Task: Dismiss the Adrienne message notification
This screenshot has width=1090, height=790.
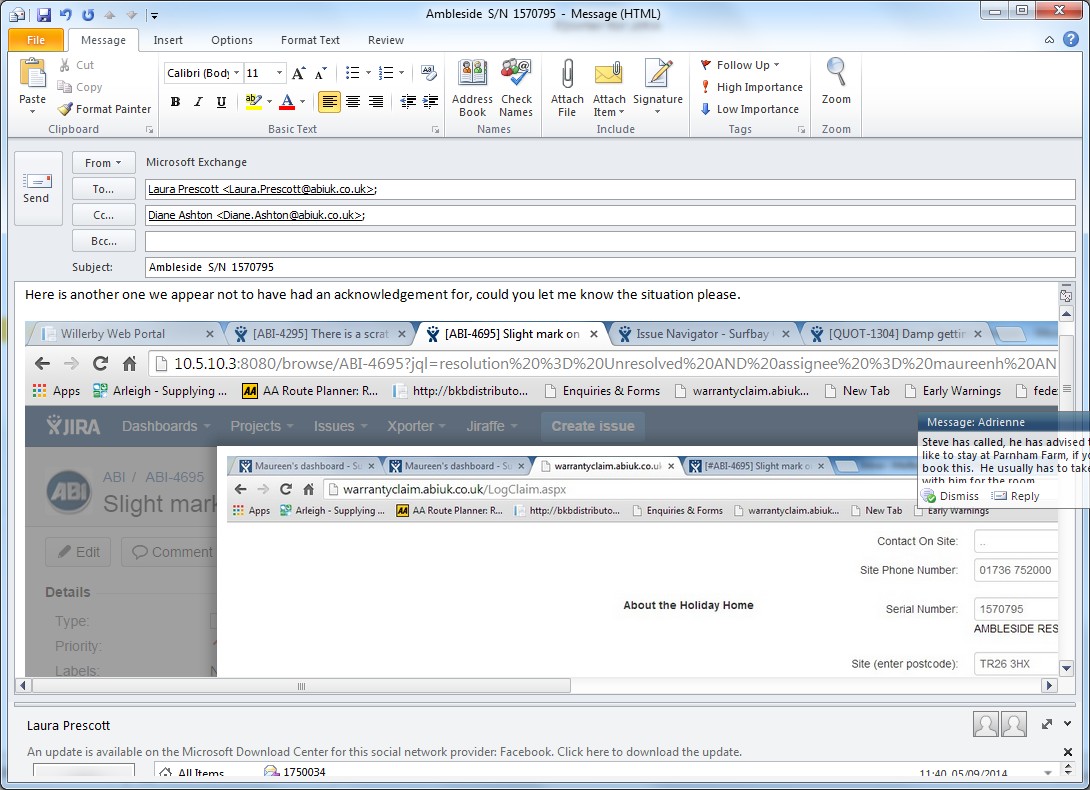Action: 950,496
